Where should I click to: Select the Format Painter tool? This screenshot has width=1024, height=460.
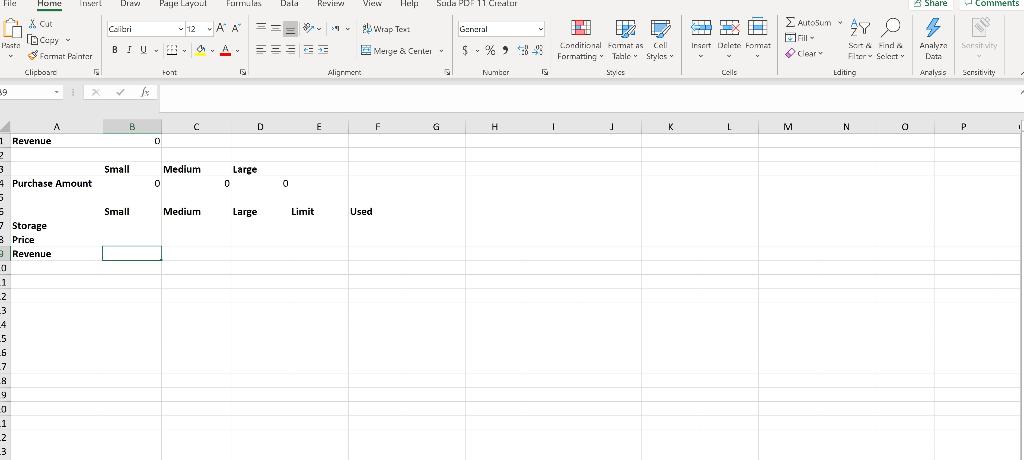coord(60,56)
